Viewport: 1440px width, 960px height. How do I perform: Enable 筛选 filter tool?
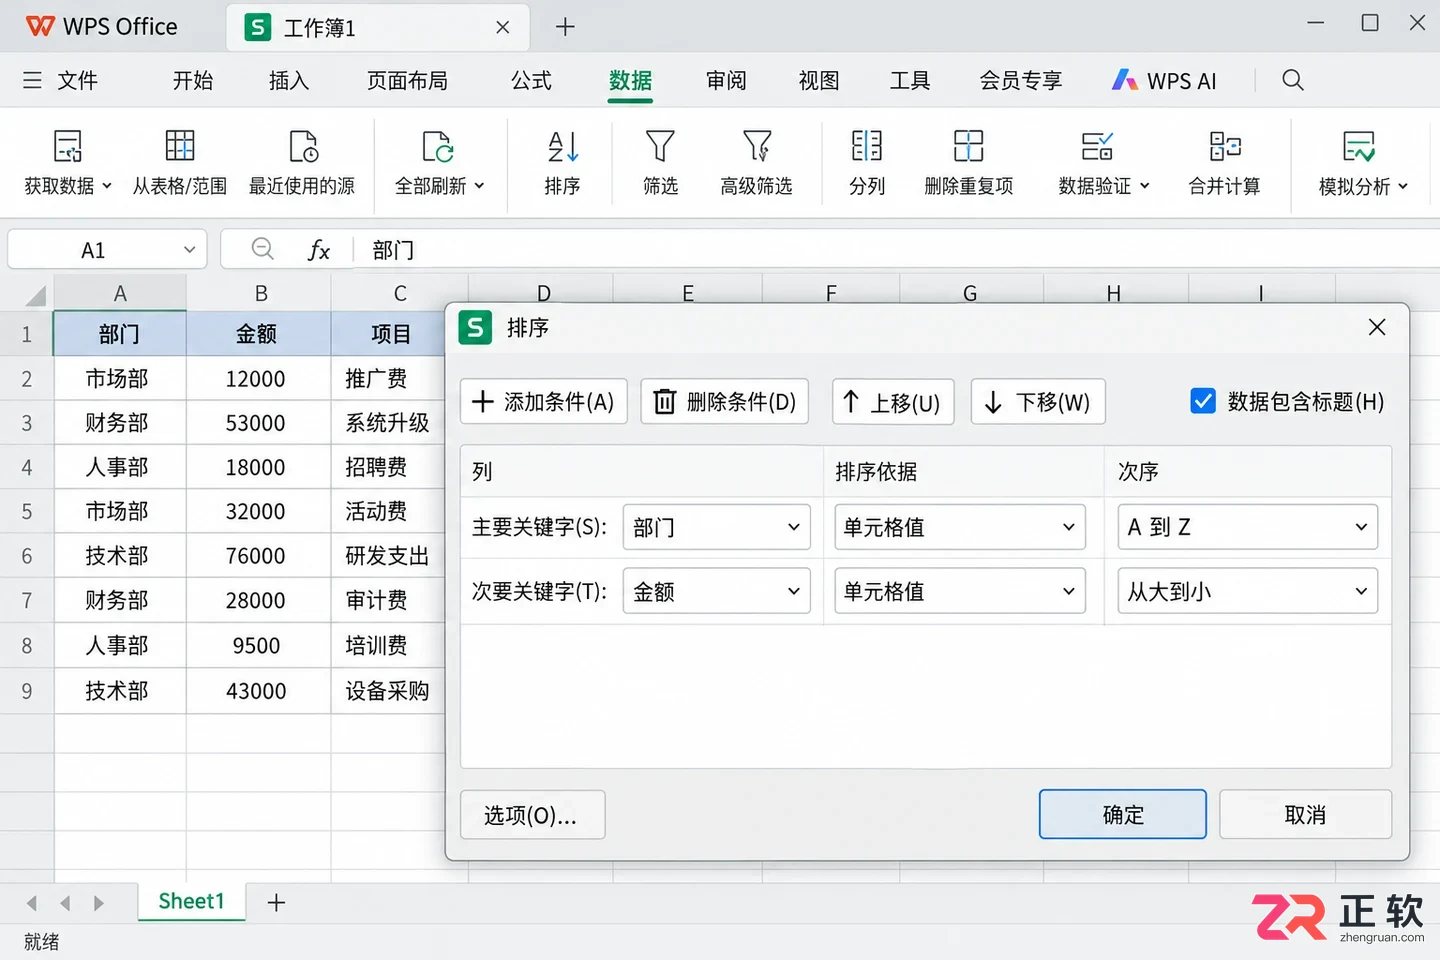660,162
